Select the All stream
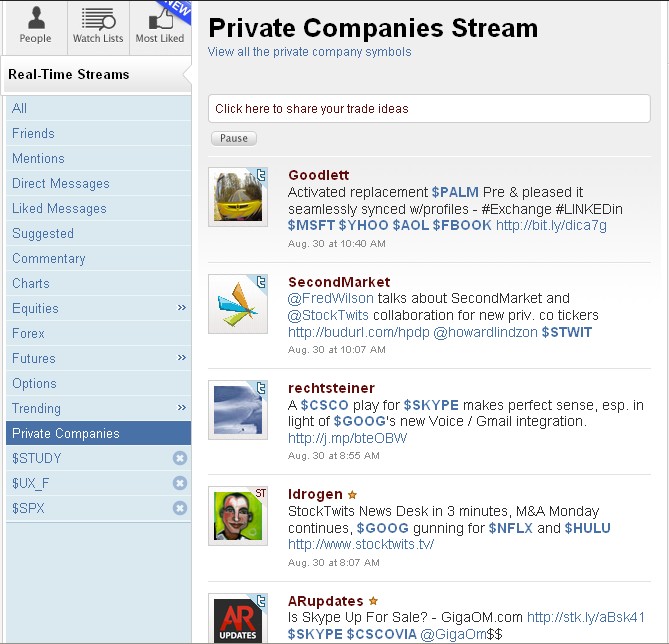The height and width of the screenshot is (644, 669). pos(99,108)
